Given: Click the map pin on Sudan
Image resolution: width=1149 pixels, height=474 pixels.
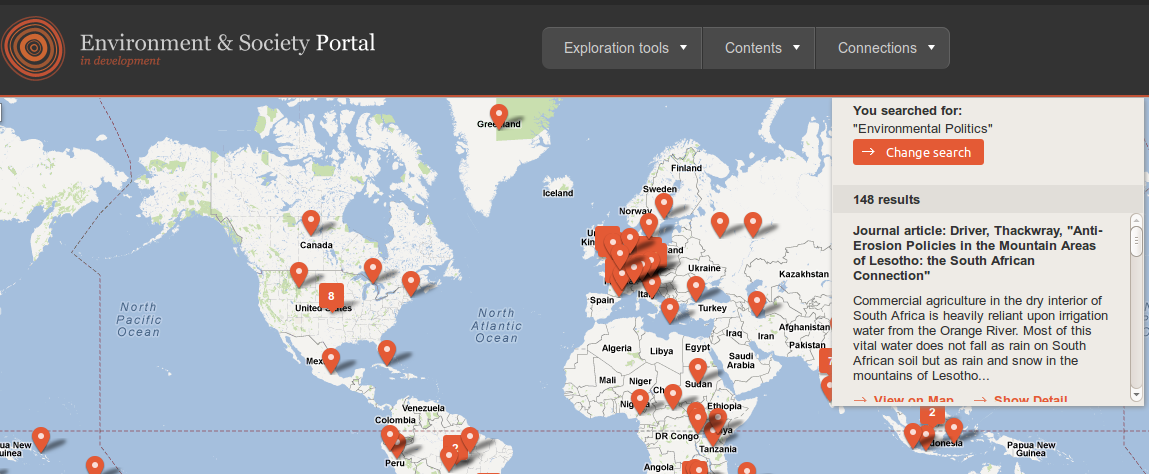Looking at the screenshot, I should tap(697, 370).
